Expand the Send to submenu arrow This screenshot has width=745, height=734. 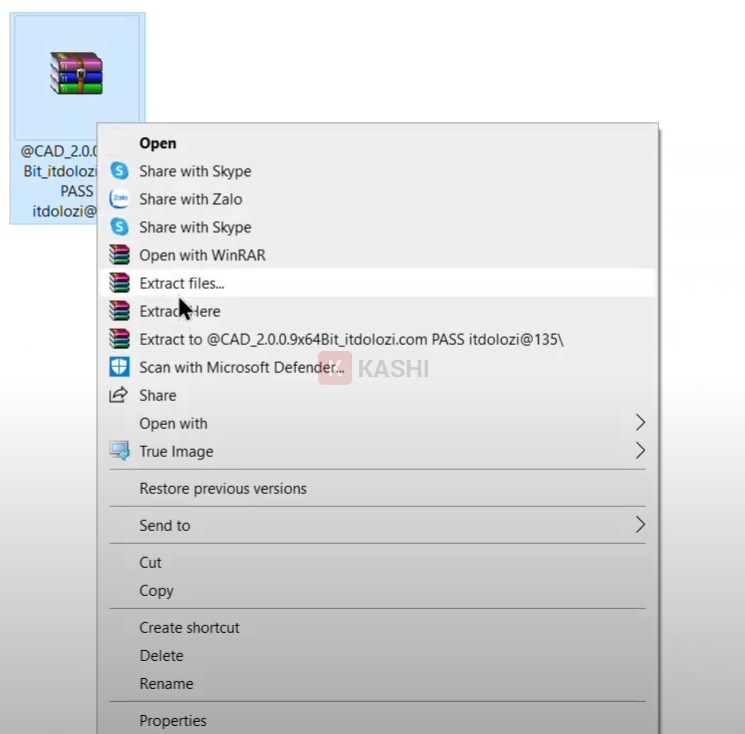click(640, 525)
